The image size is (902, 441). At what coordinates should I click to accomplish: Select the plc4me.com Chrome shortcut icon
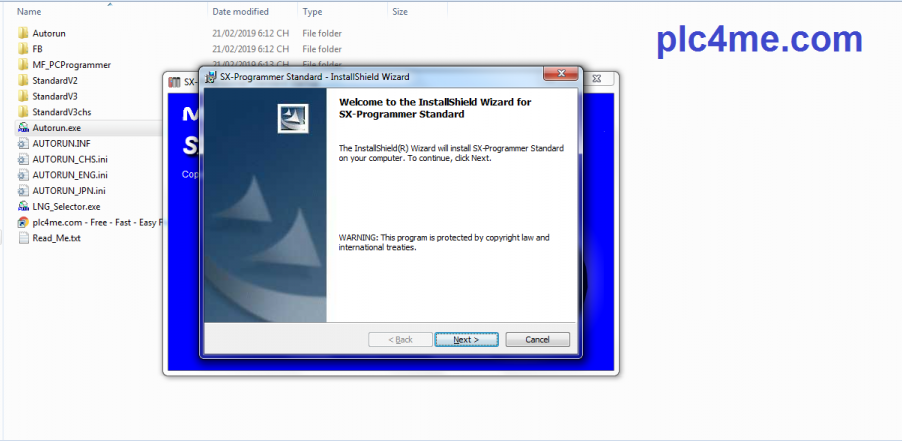[23, 223]
